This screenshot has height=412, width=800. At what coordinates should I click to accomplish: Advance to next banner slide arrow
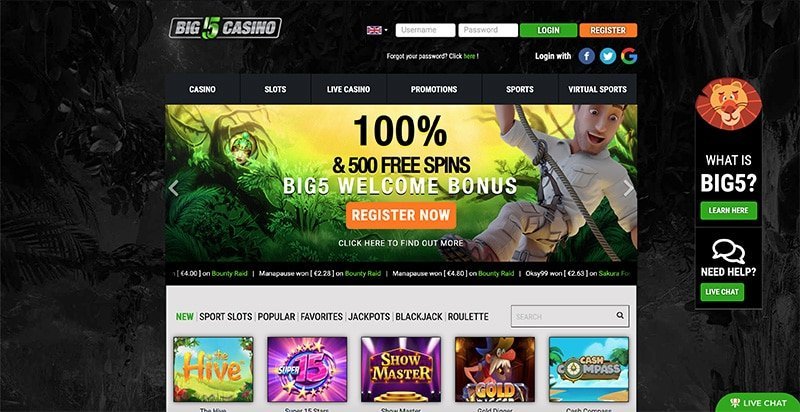coord(629,188)
